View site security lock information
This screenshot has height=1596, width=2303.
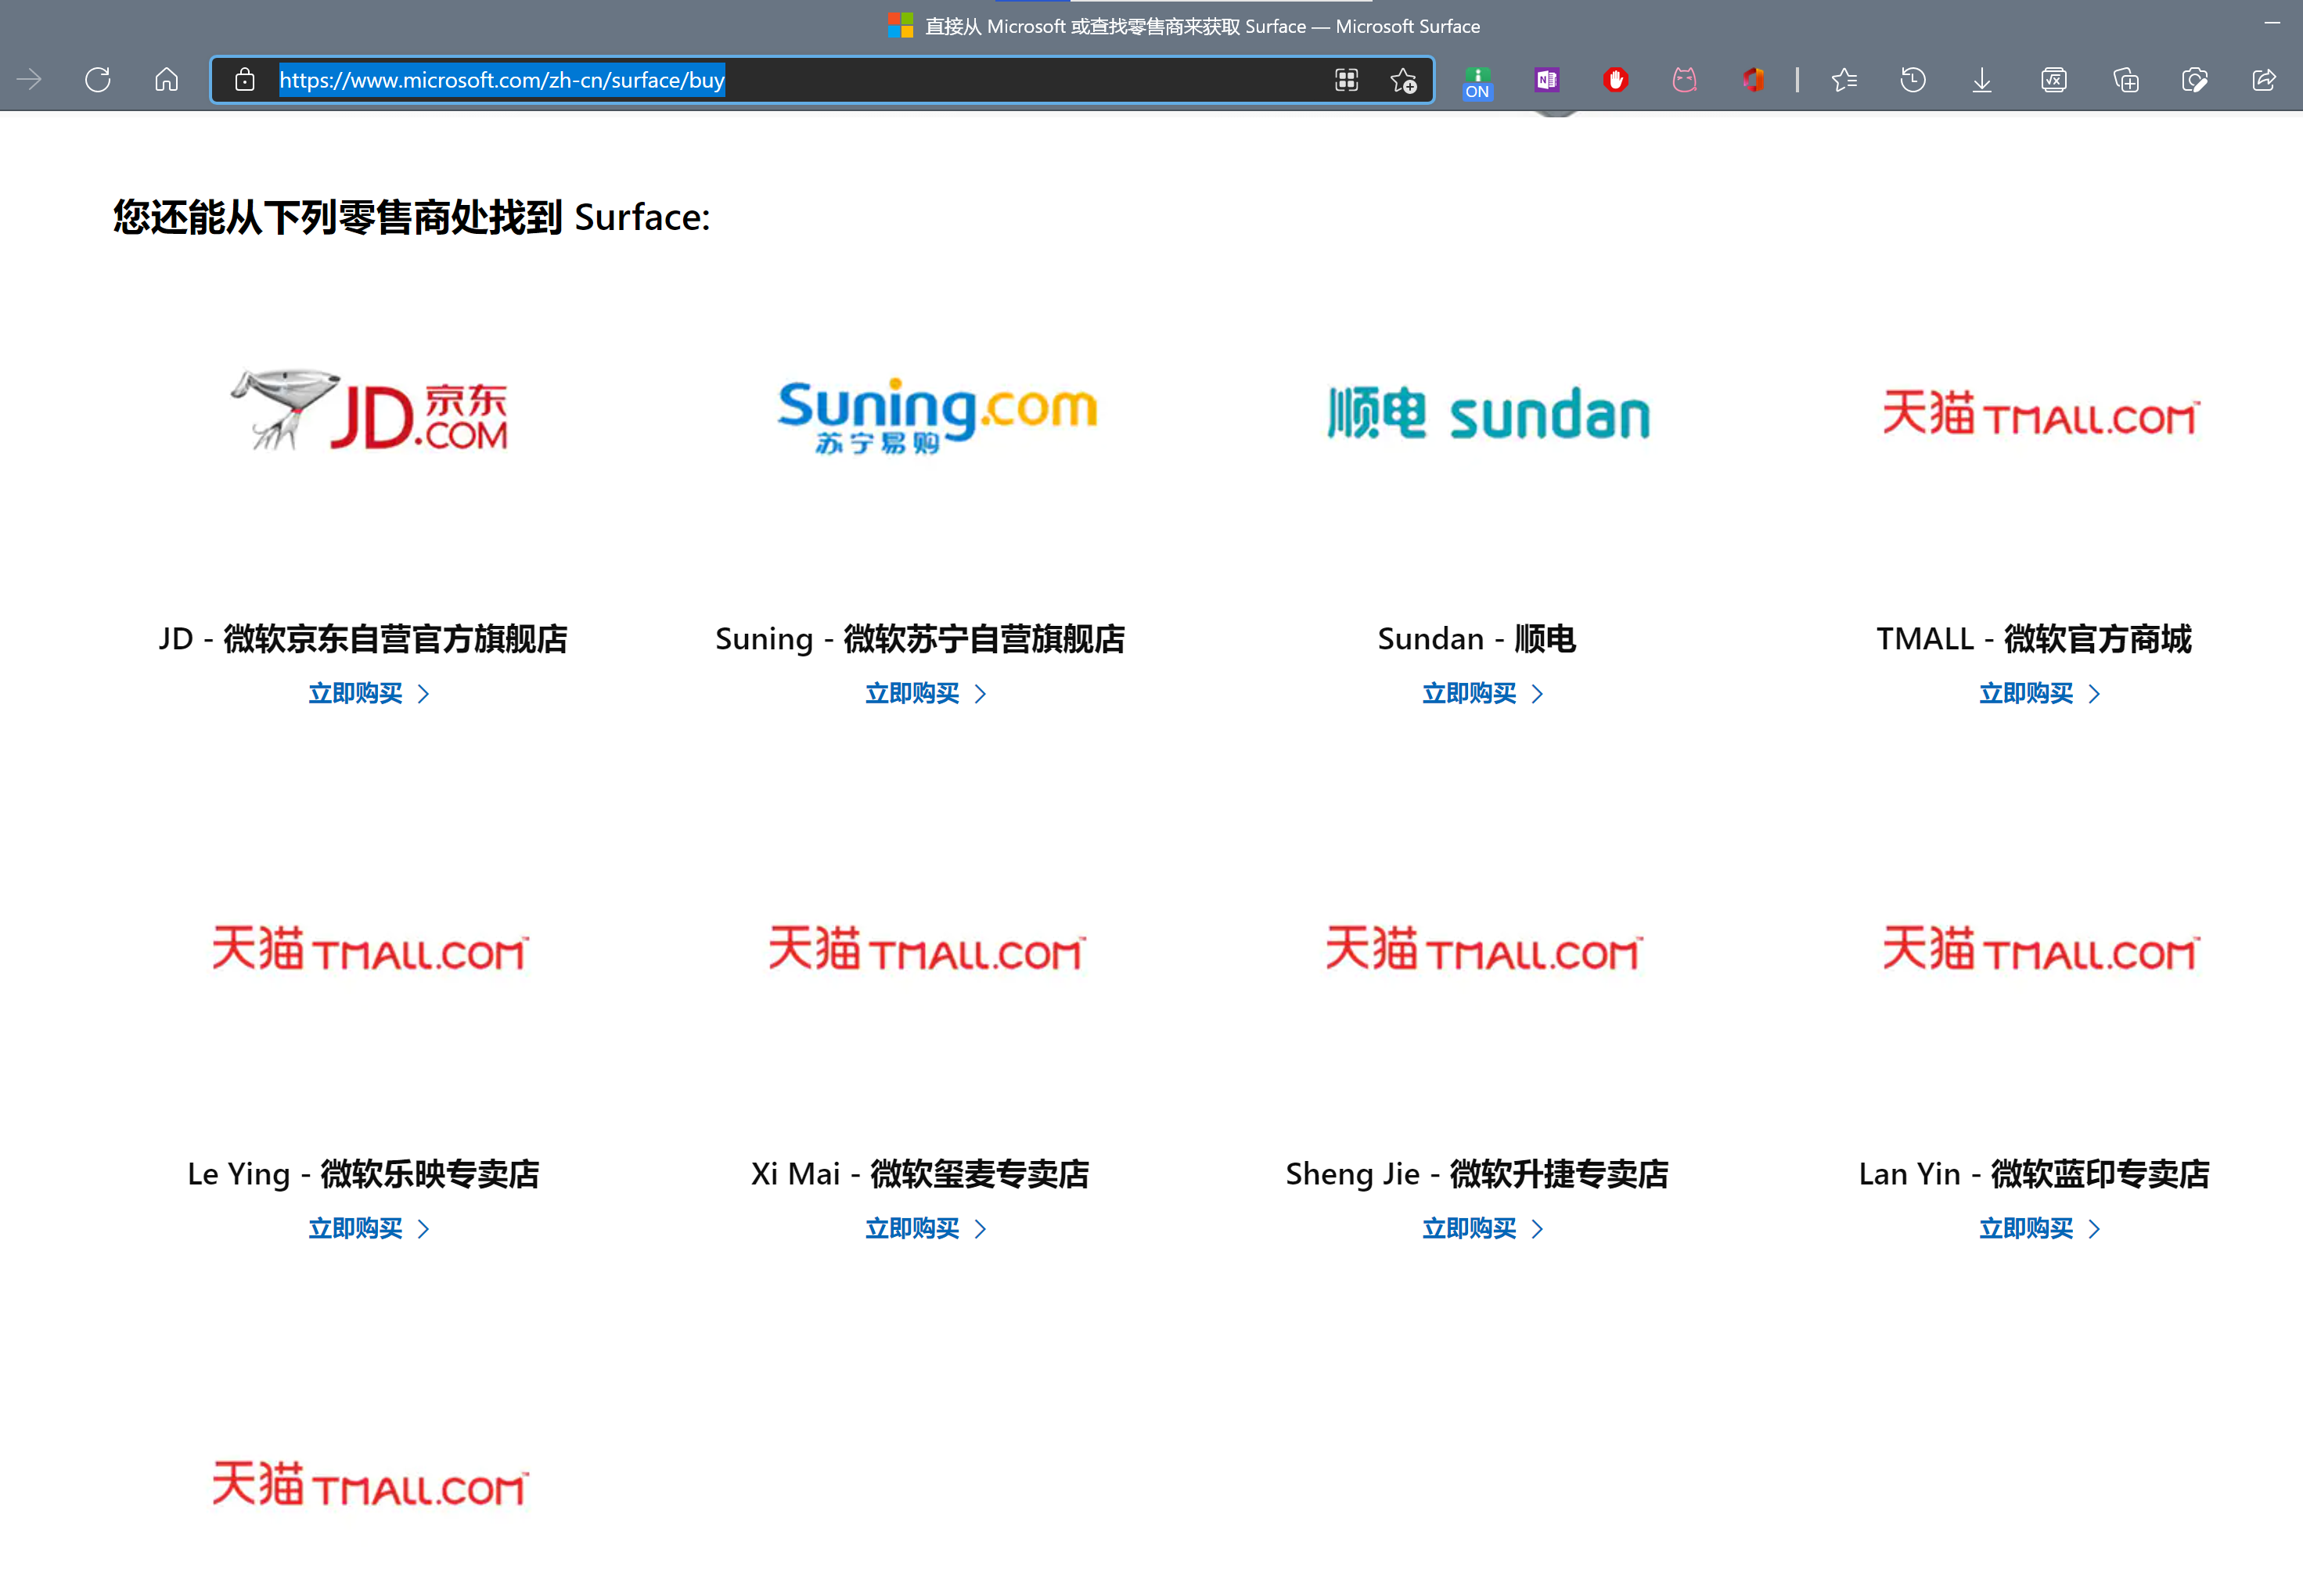245,80
